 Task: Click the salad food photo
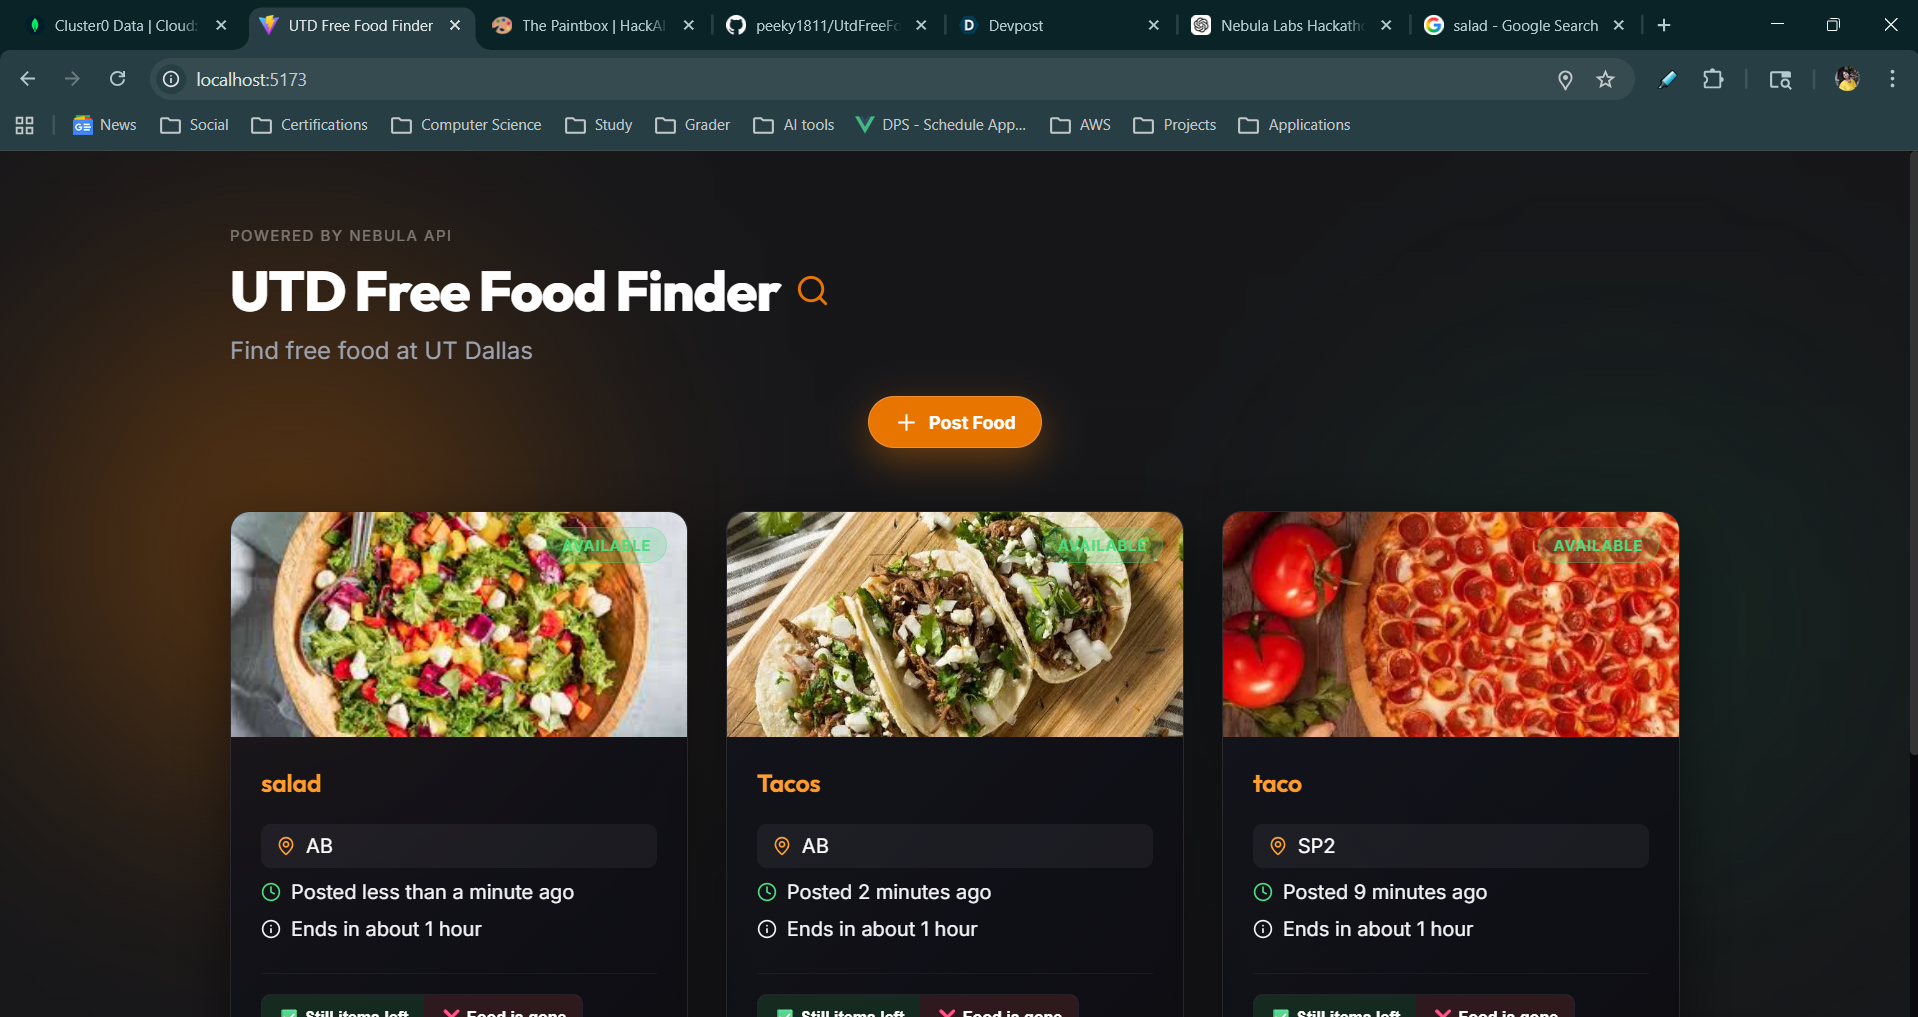[459, 625]
